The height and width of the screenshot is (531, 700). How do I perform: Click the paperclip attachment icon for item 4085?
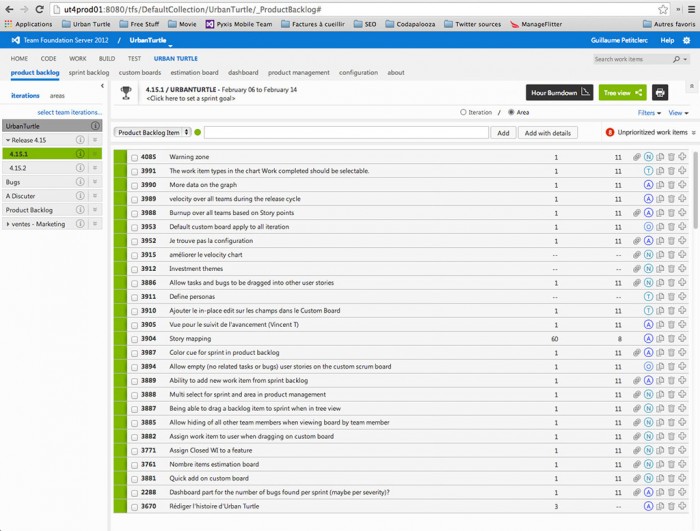point(638,157)
